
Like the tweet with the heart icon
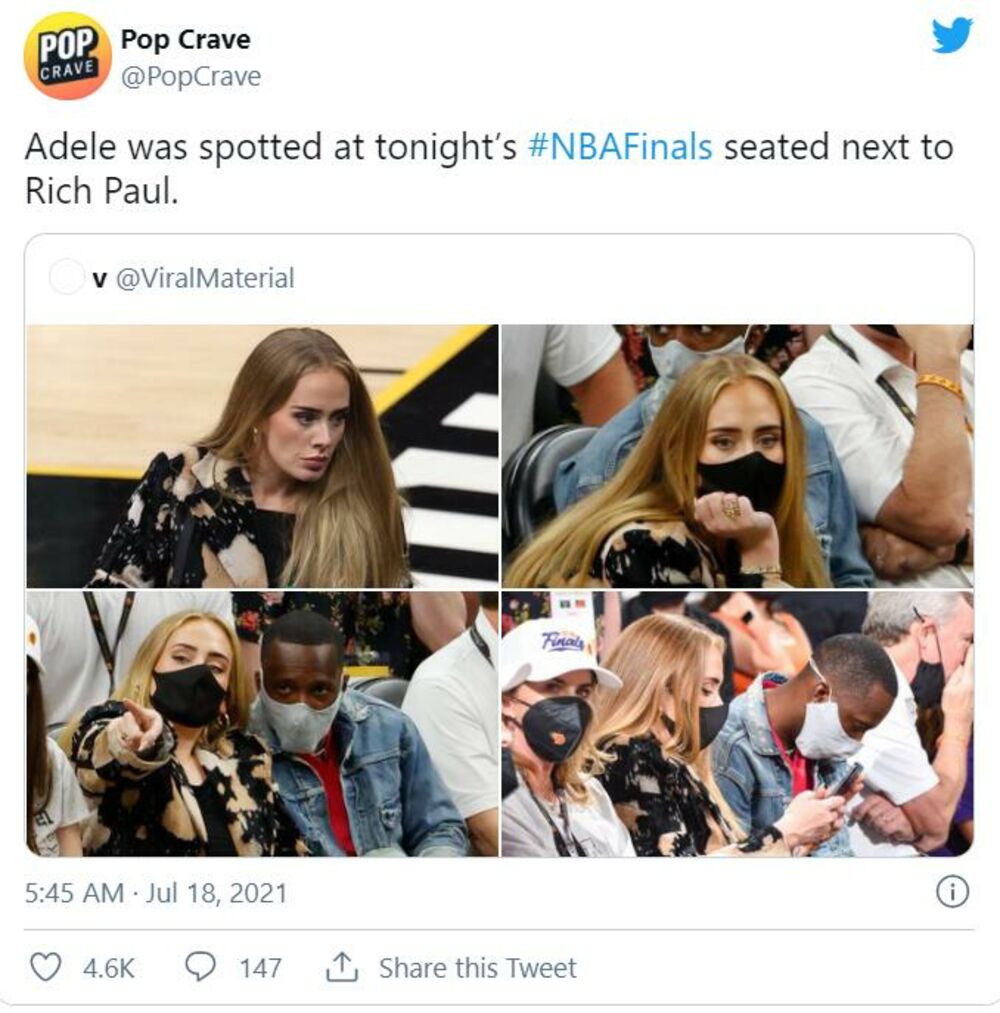45,967
